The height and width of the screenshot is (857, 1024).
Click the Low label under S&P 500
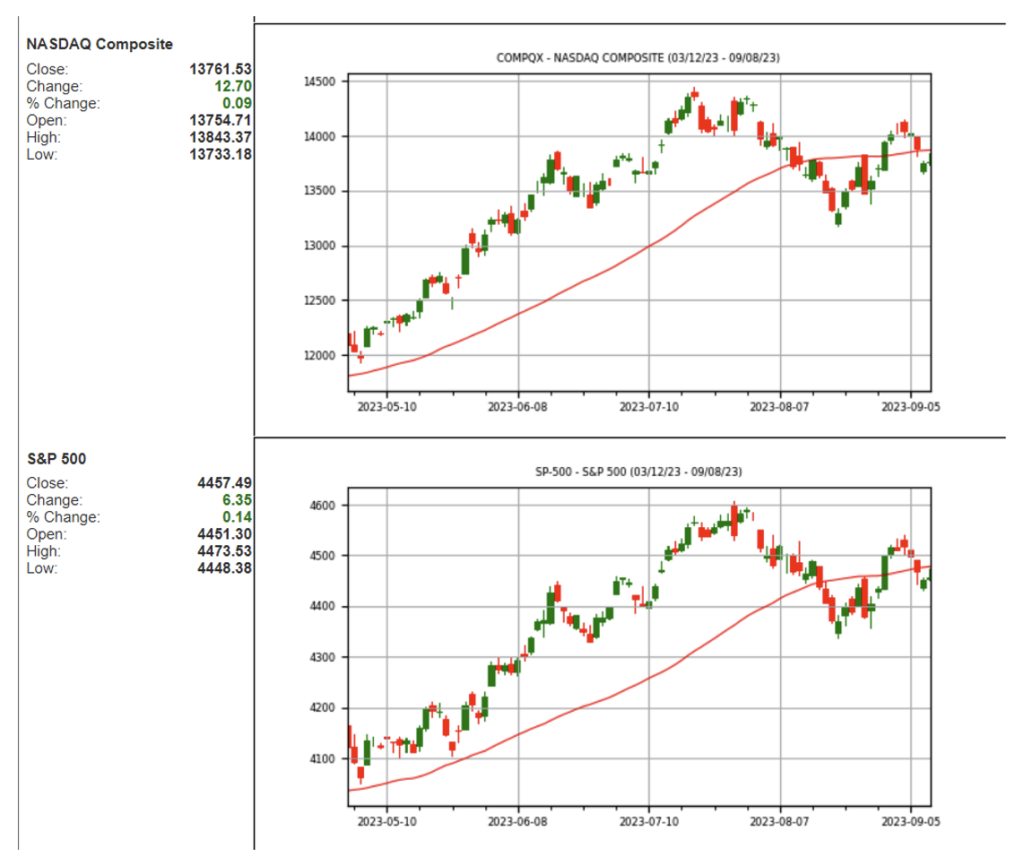pyautogui.click(x=42, y=568)
